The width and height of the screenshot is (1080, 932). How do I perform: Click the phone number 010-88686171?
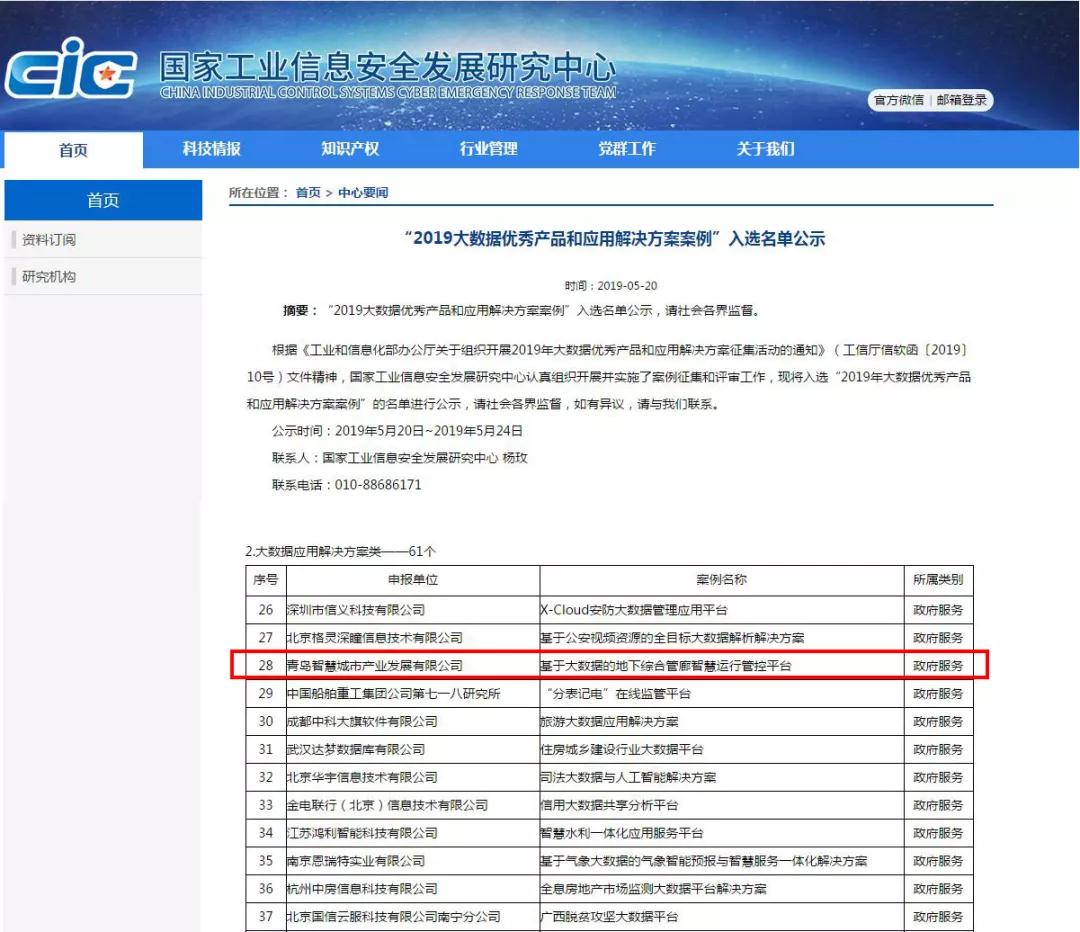[x=378, y=485]
